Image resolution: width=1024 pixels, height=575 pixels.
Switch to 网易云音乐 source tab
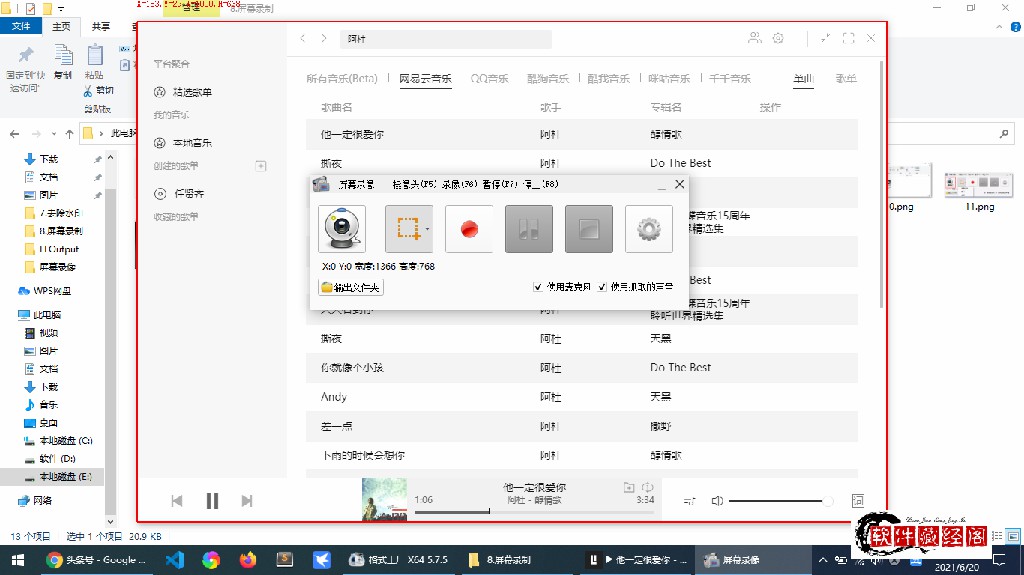point(425,78)
